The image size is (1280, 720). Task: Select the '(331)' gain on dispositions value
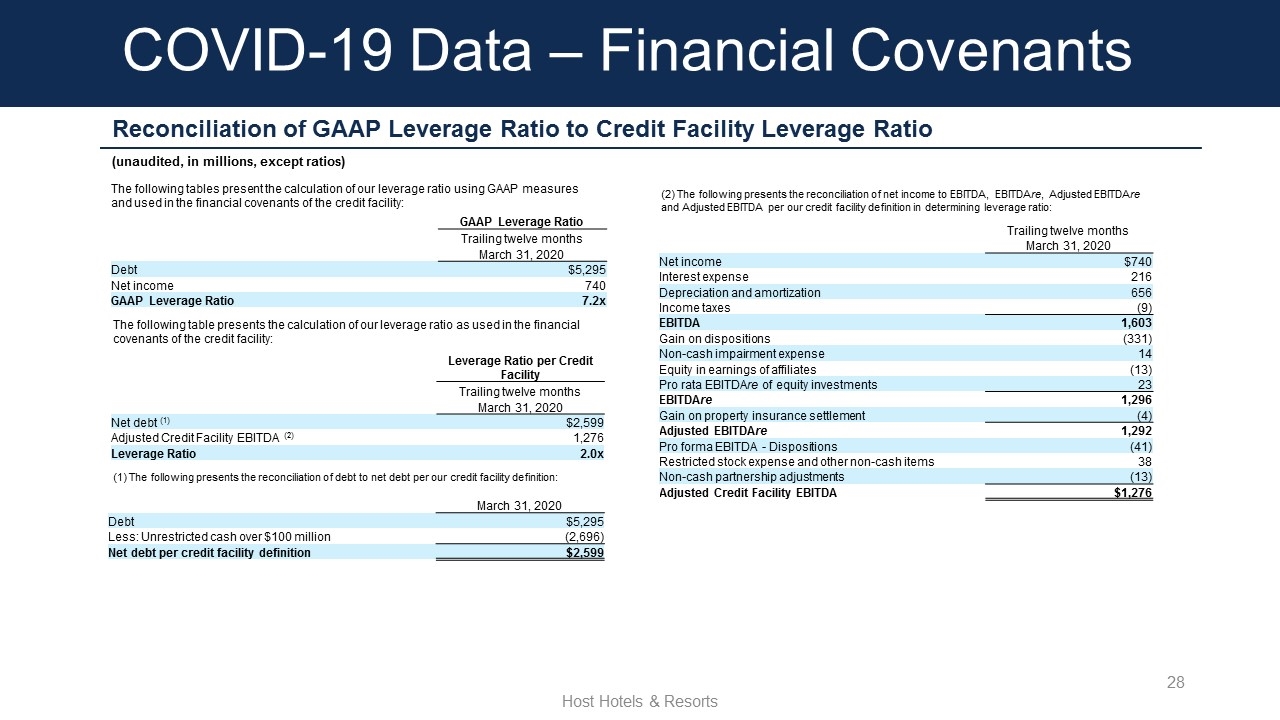(1135, 339)
